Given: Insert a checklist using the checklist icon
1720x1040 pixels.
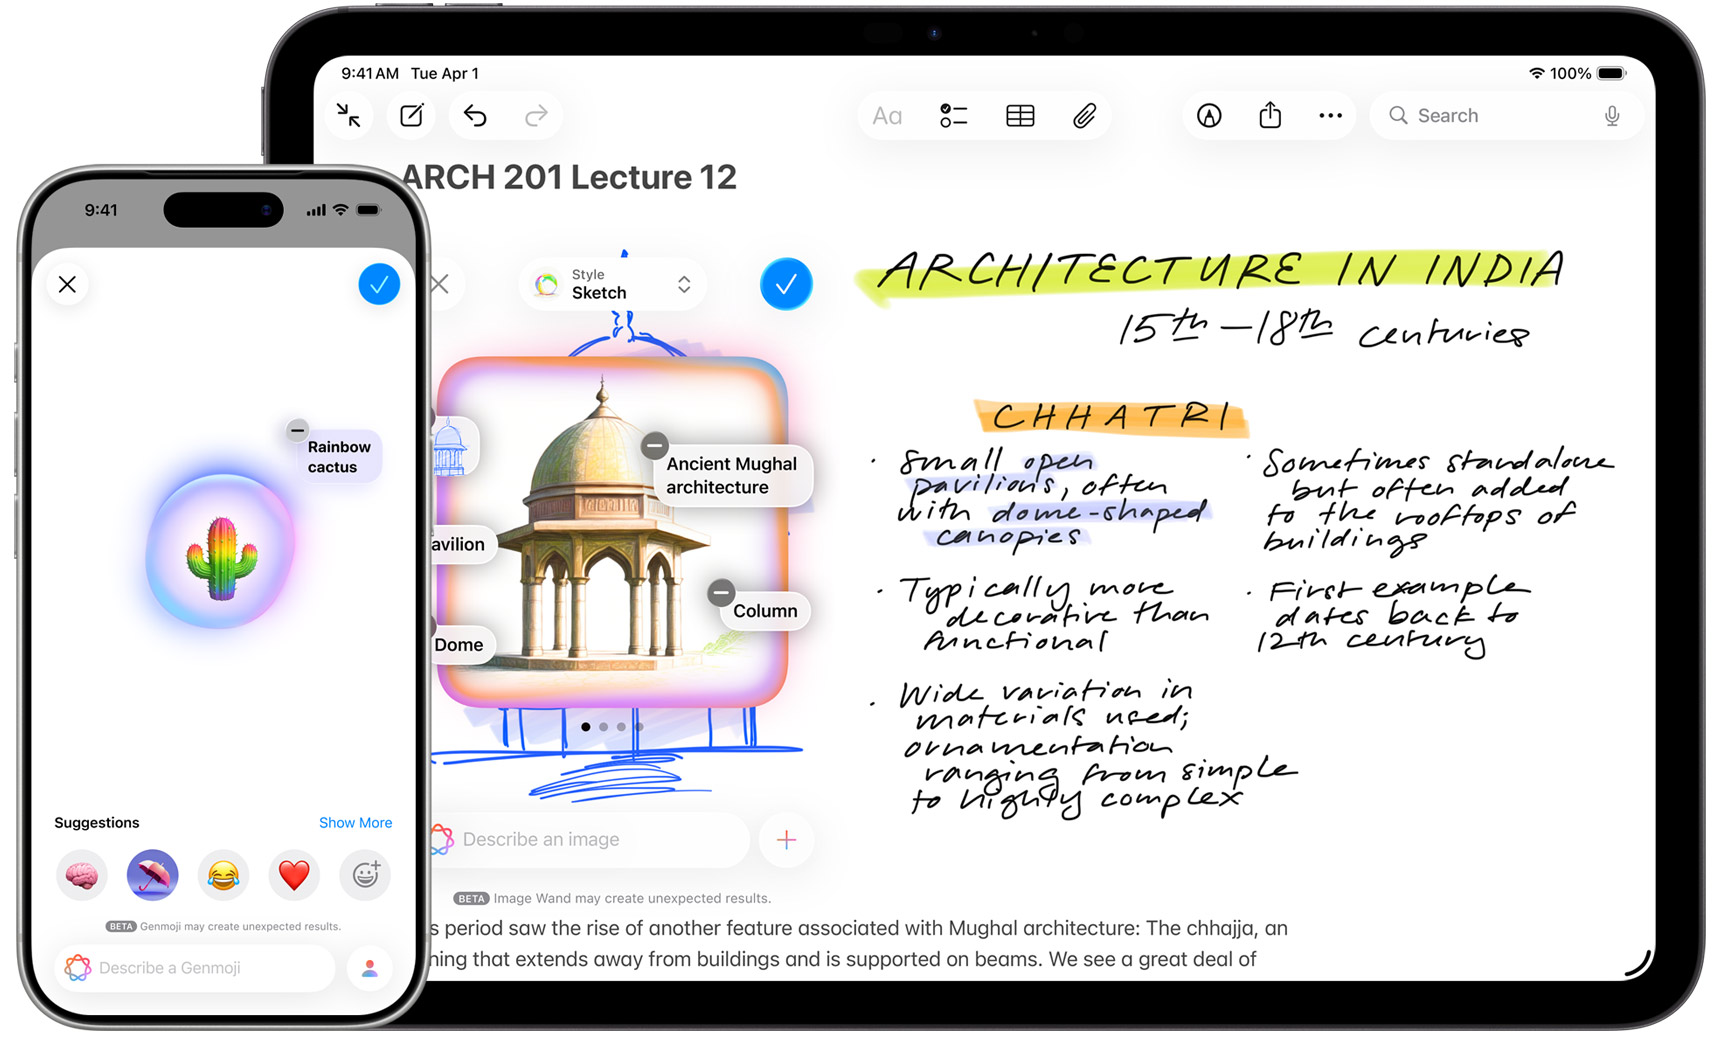Looking at the screenshot, I should pyautogui.click(x=953, y=115).
